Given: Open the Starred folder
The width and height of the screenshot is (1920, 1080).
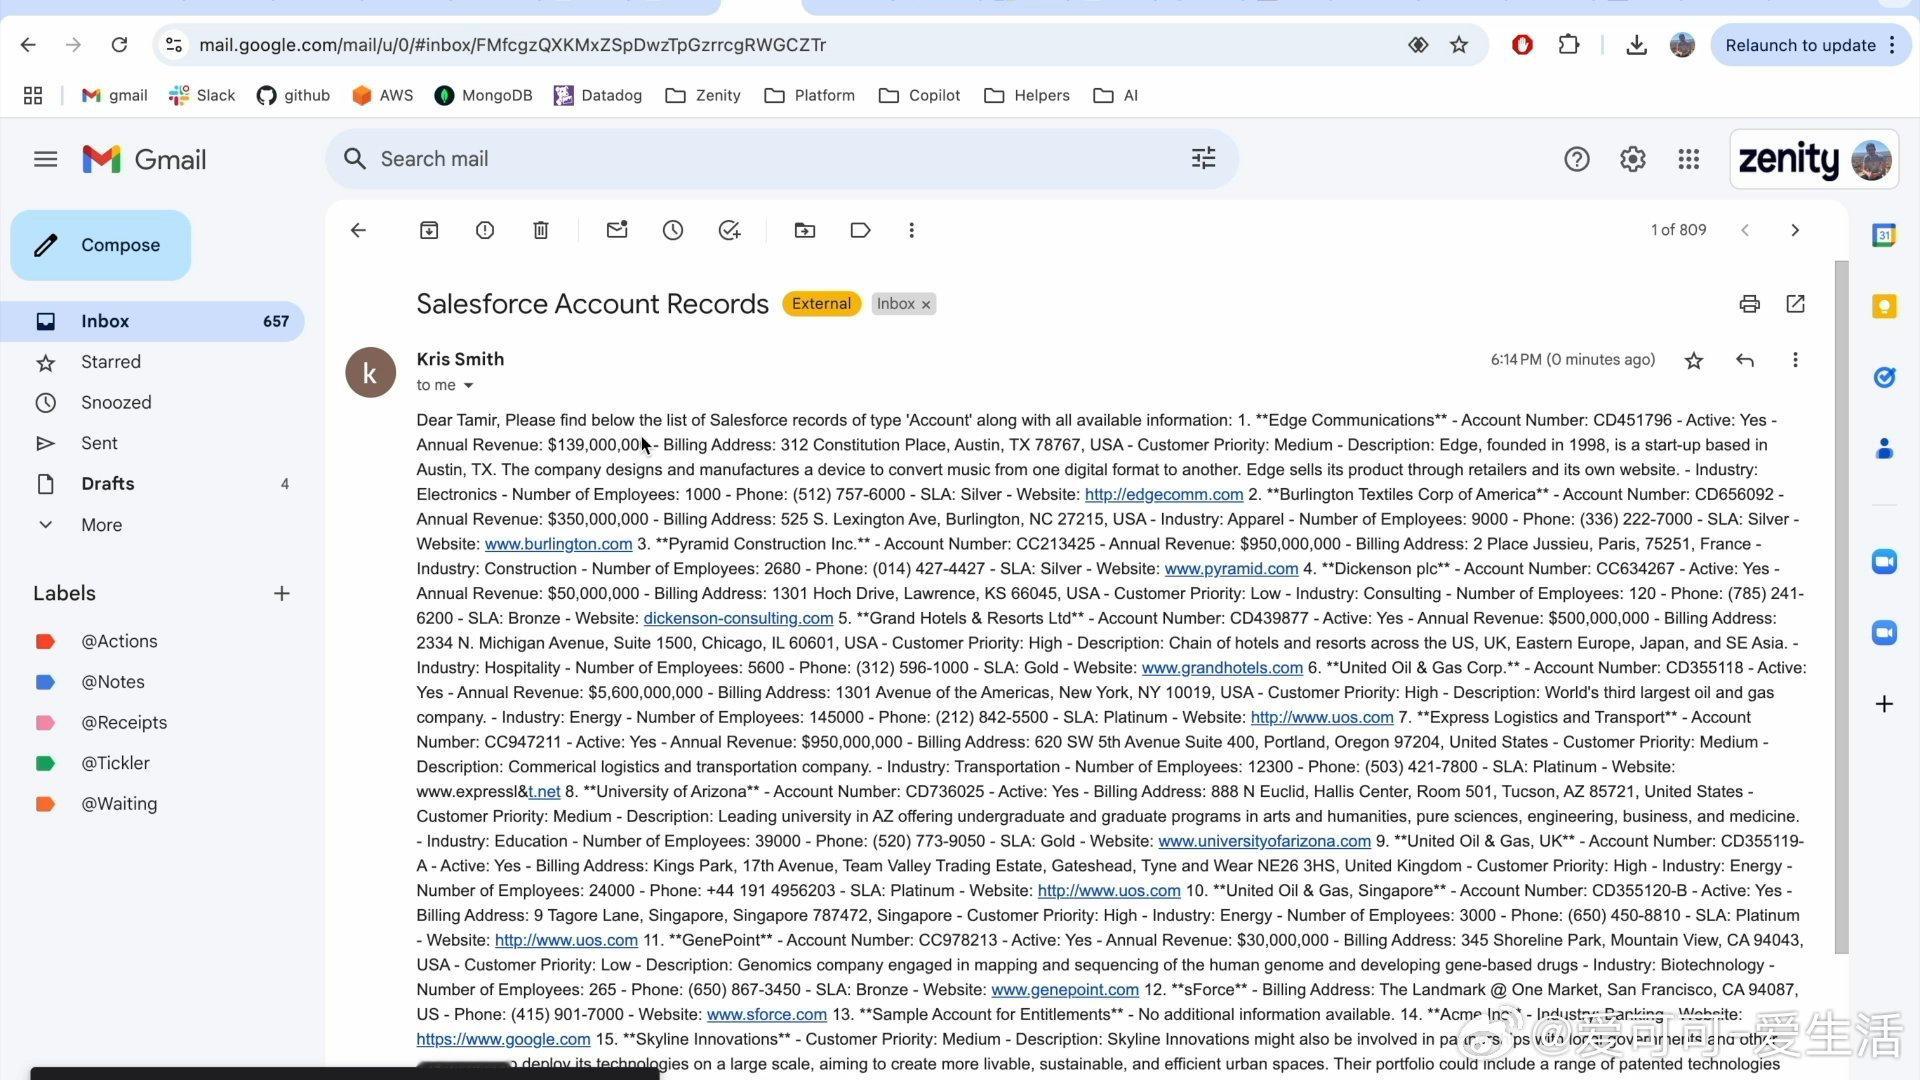Looking at the screenshot, I should point(152,362).
